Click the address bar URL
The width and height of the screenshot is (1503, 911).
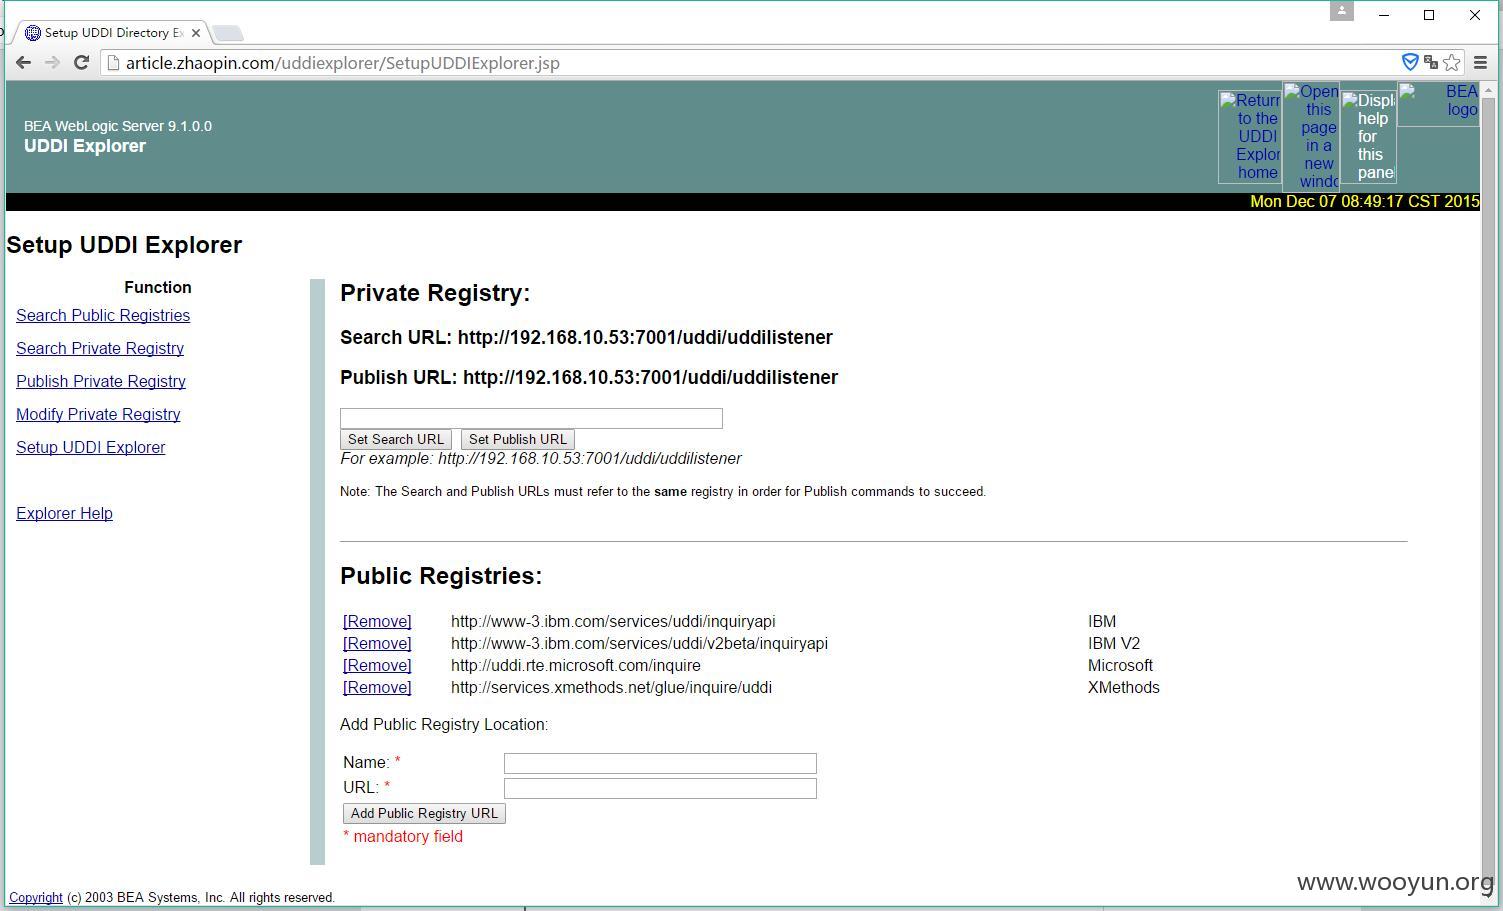pos(343,63)
